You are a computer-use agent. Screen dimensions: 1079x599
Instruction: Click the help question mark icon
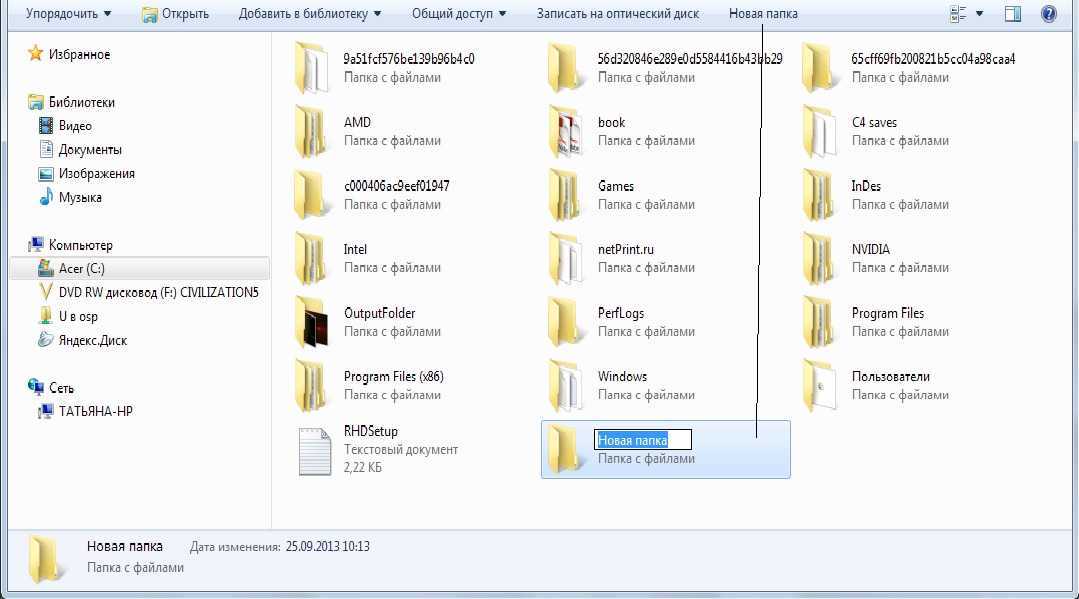pos(1048,14)
